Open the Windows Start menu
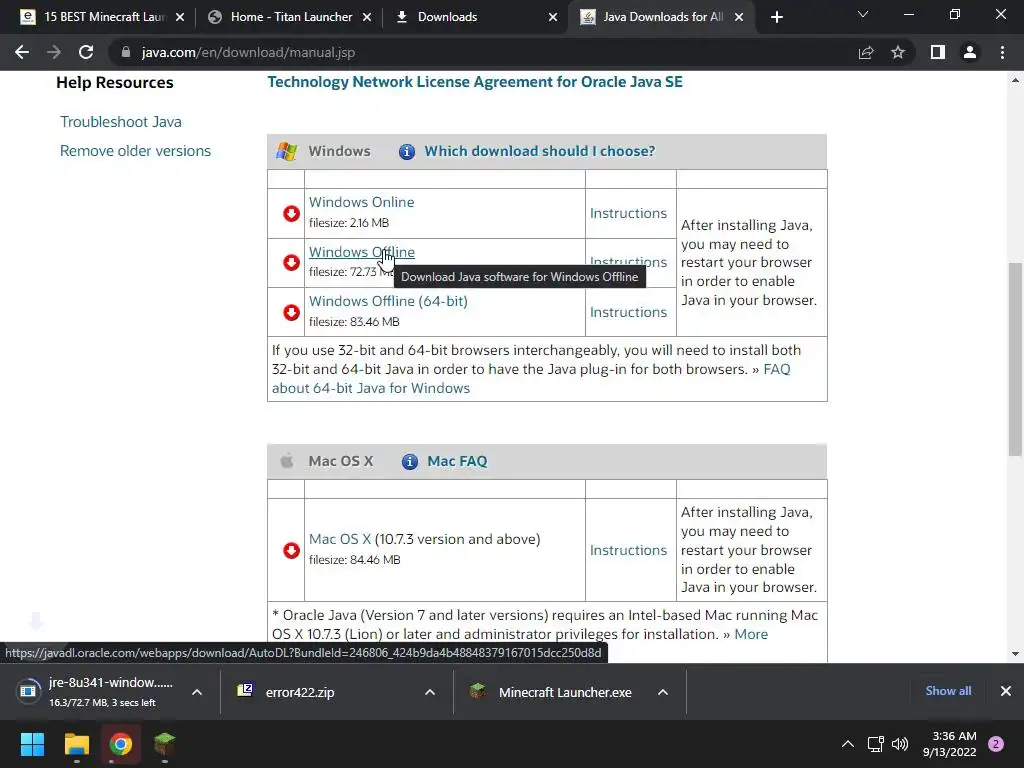This screenshot has width=1024, height=768. pyautogui.click(x=32, y=744)
